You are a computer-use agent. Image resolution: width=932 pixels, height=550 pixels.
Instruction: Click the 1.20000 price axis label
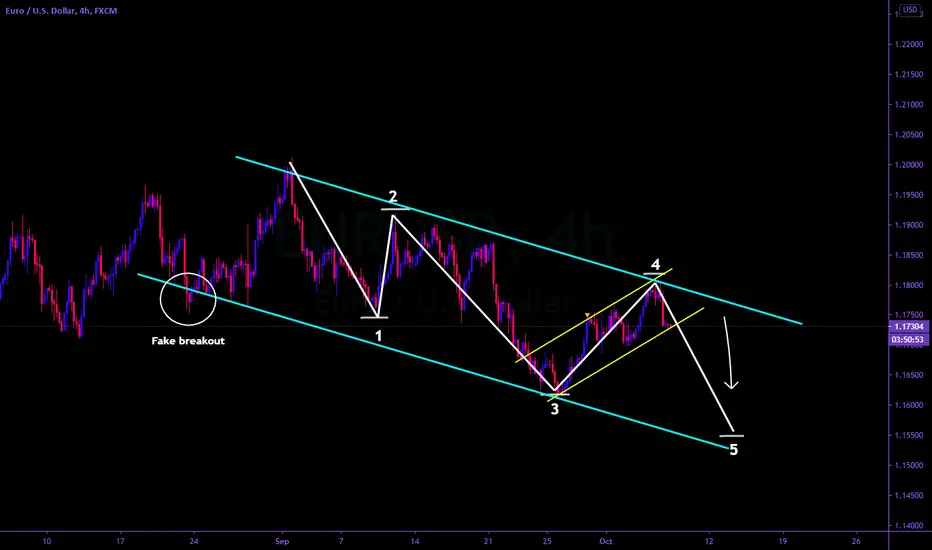(909, 165)
